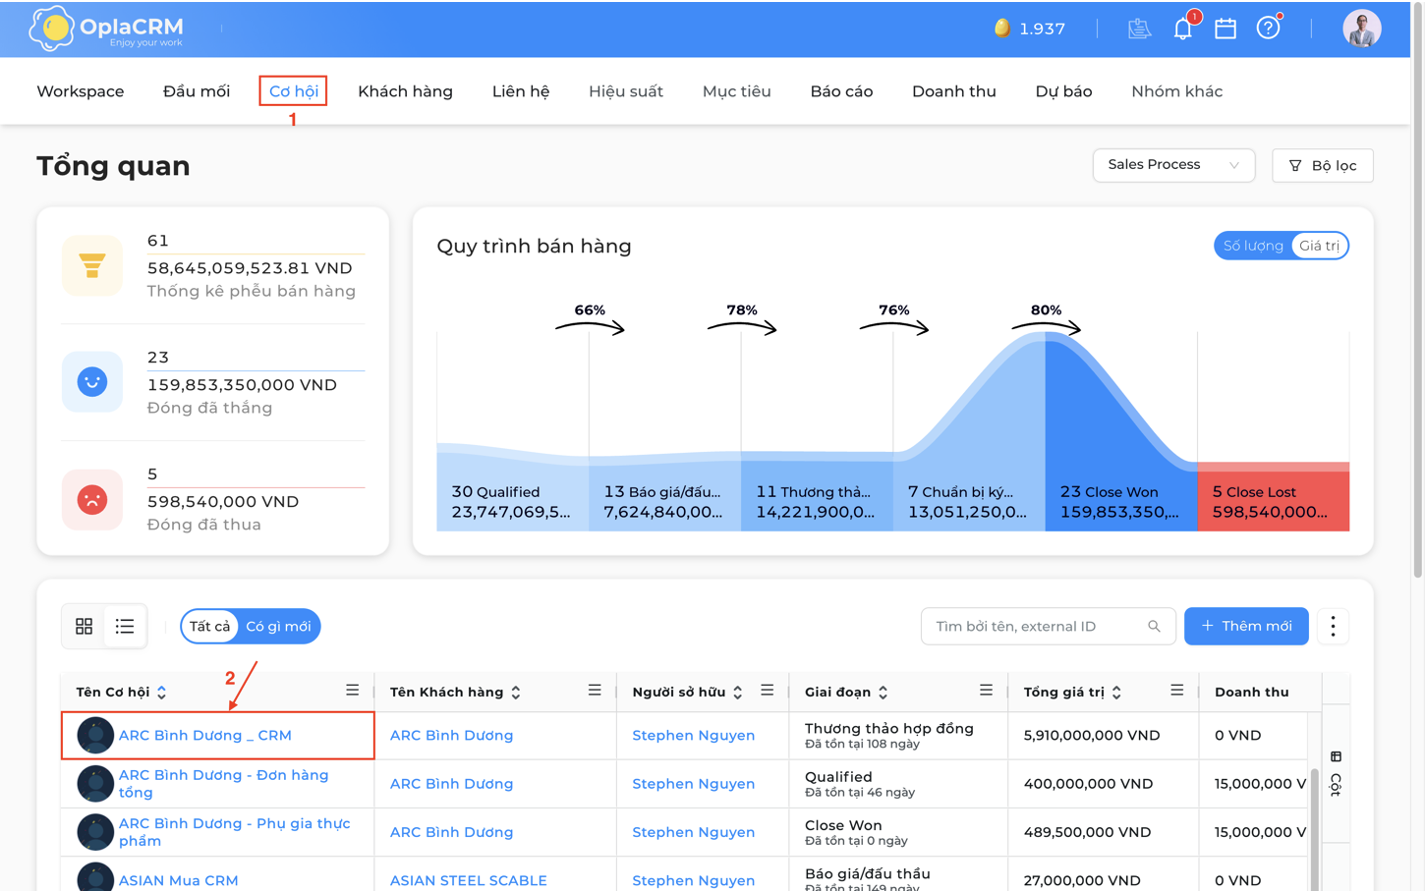Open opportunity ARC Bình Dương _ CRM
The height and width of the screenshot is (896, 1426).
tap(205, 735)
